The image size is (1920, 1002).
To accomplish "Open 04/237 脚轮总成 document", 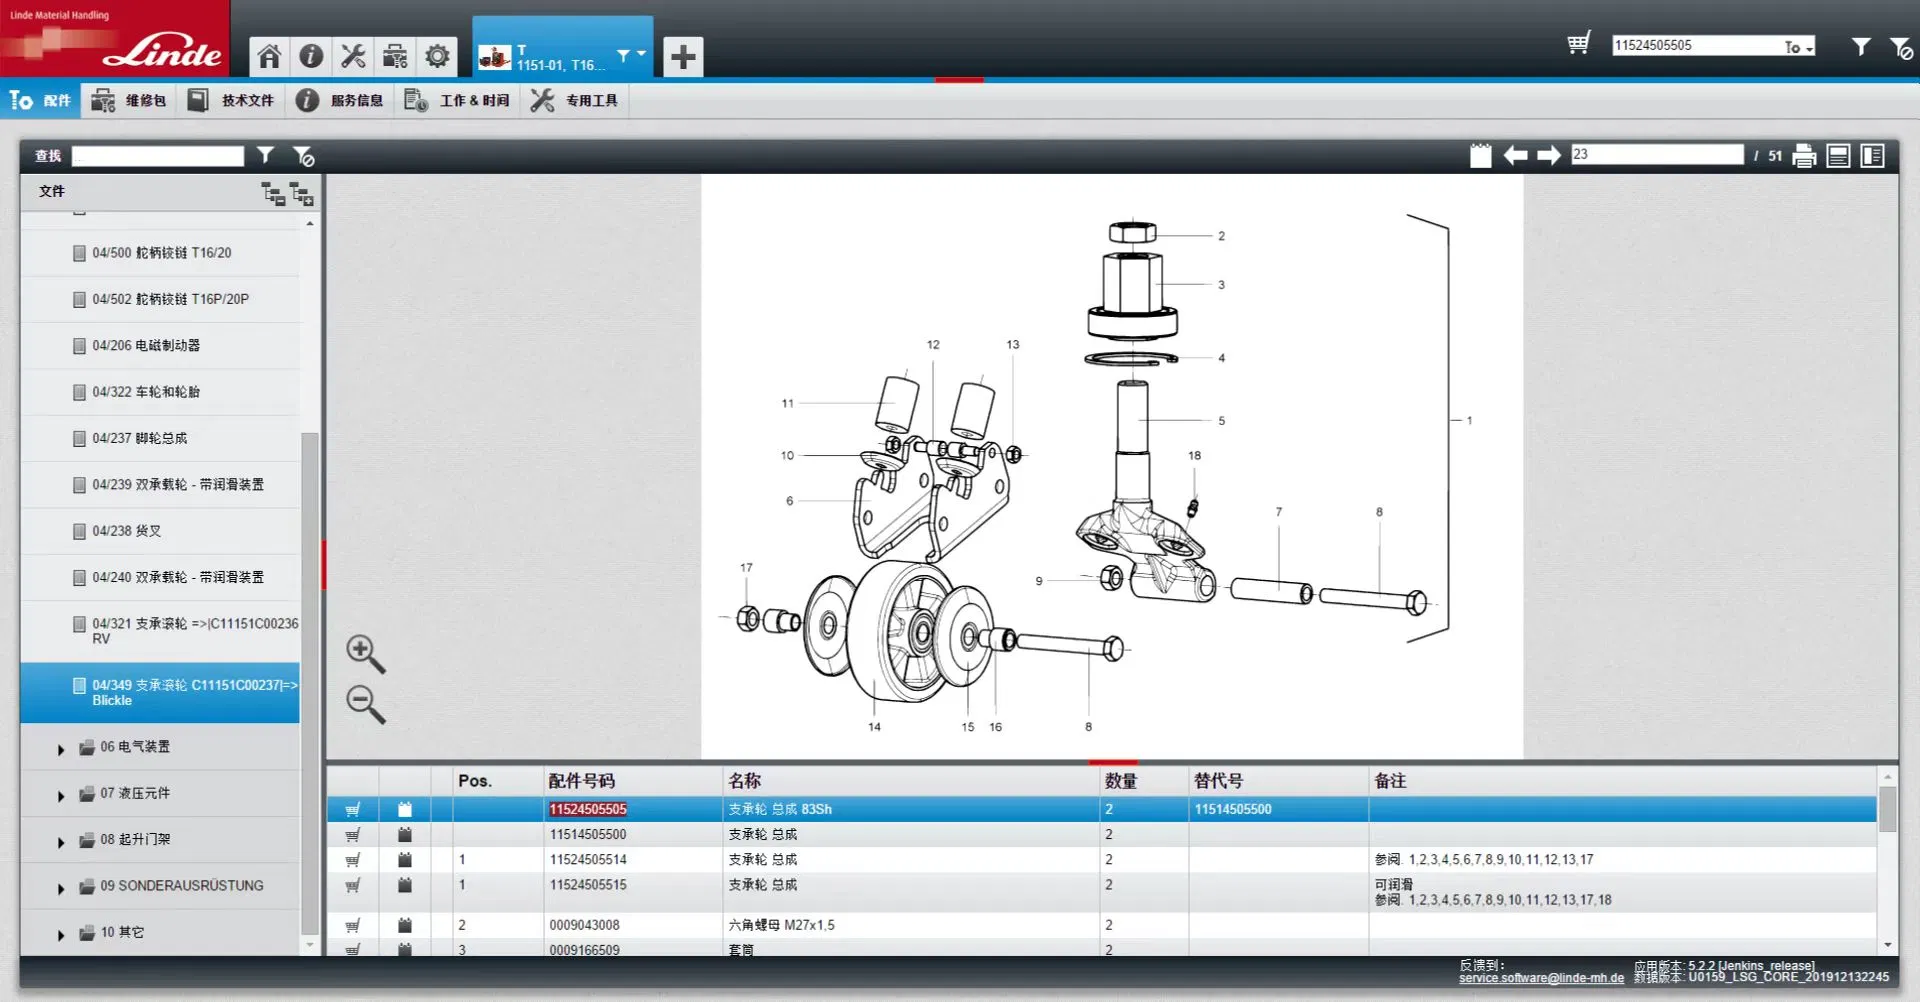I will coord(160,438).
